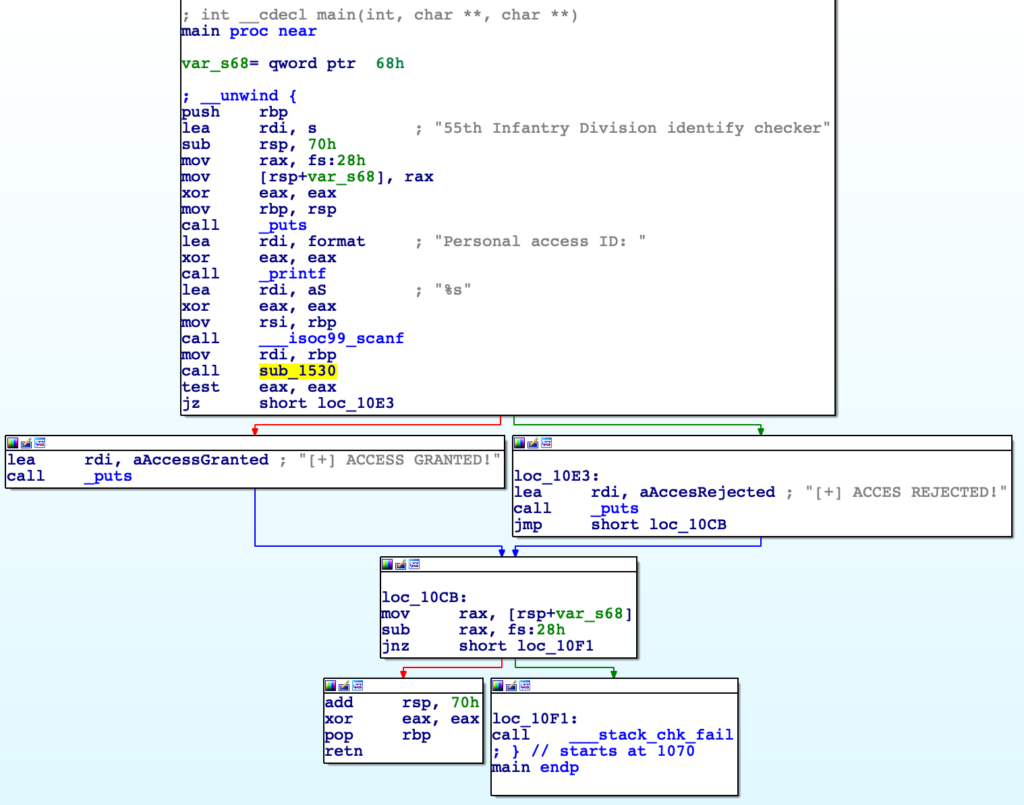
Task: Click the aAccessGranted string reference
Action: pyautogui.click(x=177, y=460)
